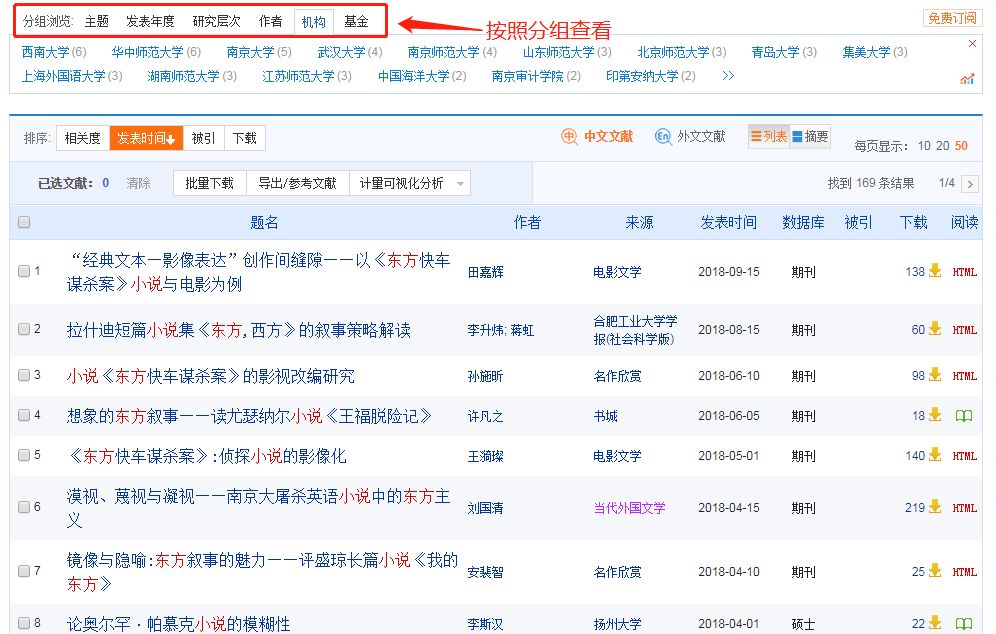Check the box for row 3
This screenshot has width=996, height=634.
pos(24,375)
